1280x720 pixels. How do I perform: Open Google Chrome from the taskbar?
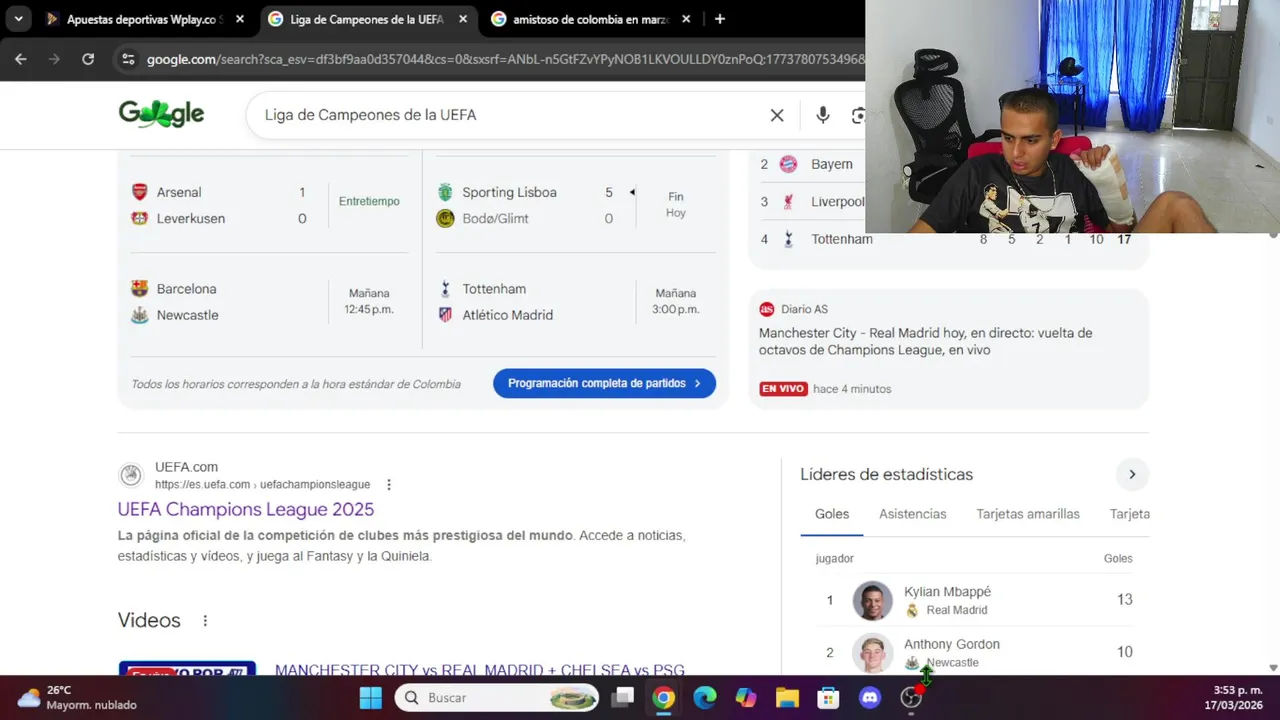pos(664,698)
